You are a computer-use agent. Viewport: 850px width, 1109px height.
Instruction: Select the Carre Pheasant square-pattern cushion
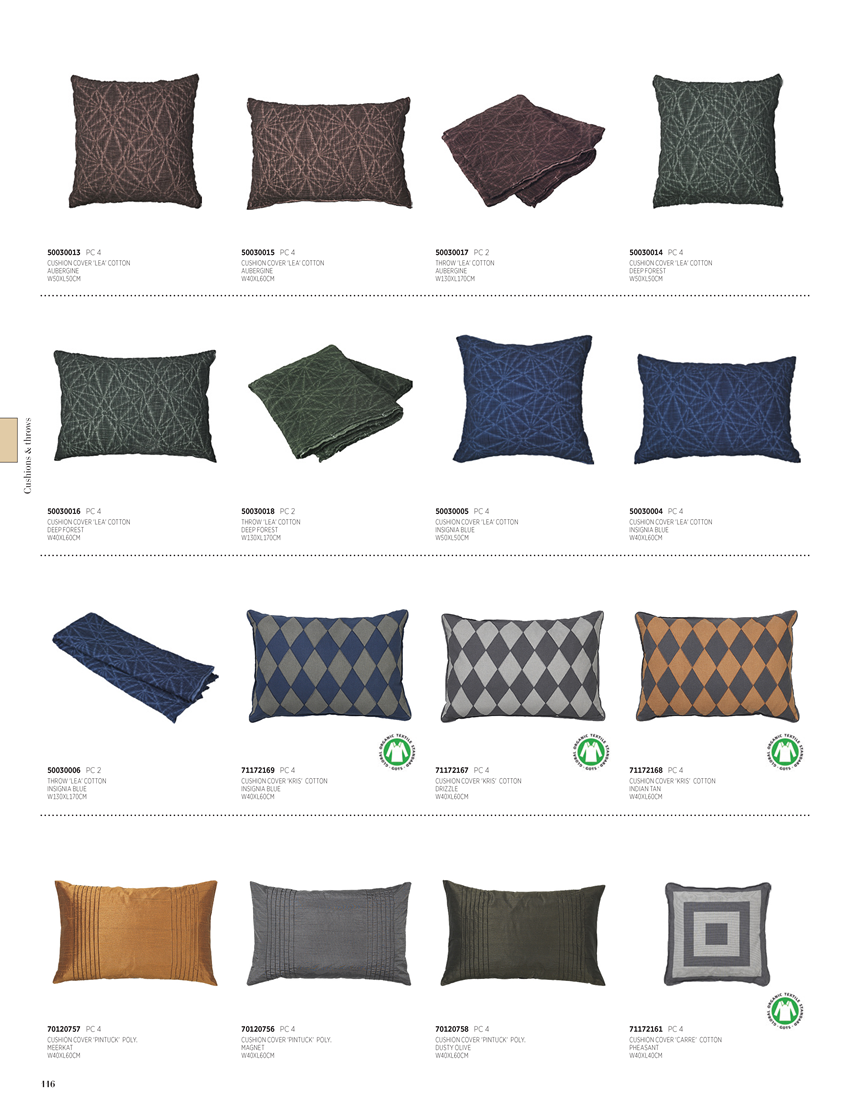[x=718, y=934]
